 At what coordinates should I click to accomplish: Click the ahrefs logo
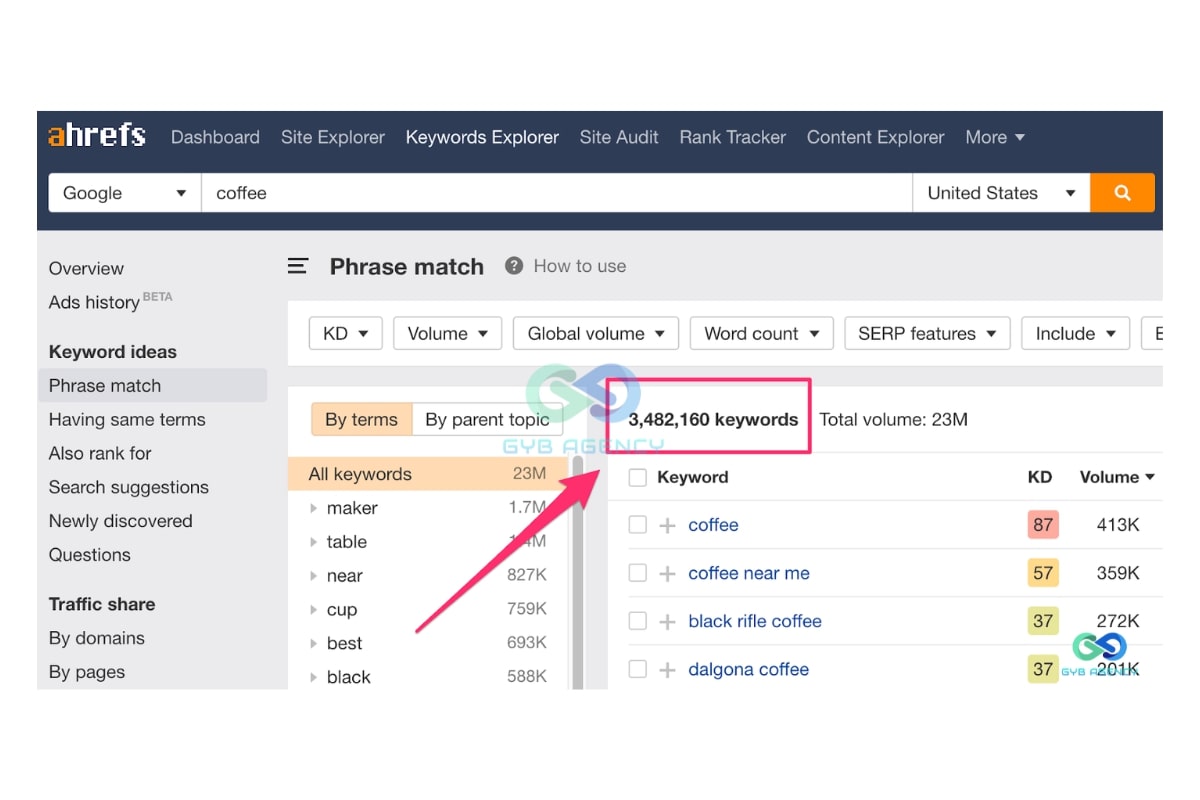coord(97,135)
